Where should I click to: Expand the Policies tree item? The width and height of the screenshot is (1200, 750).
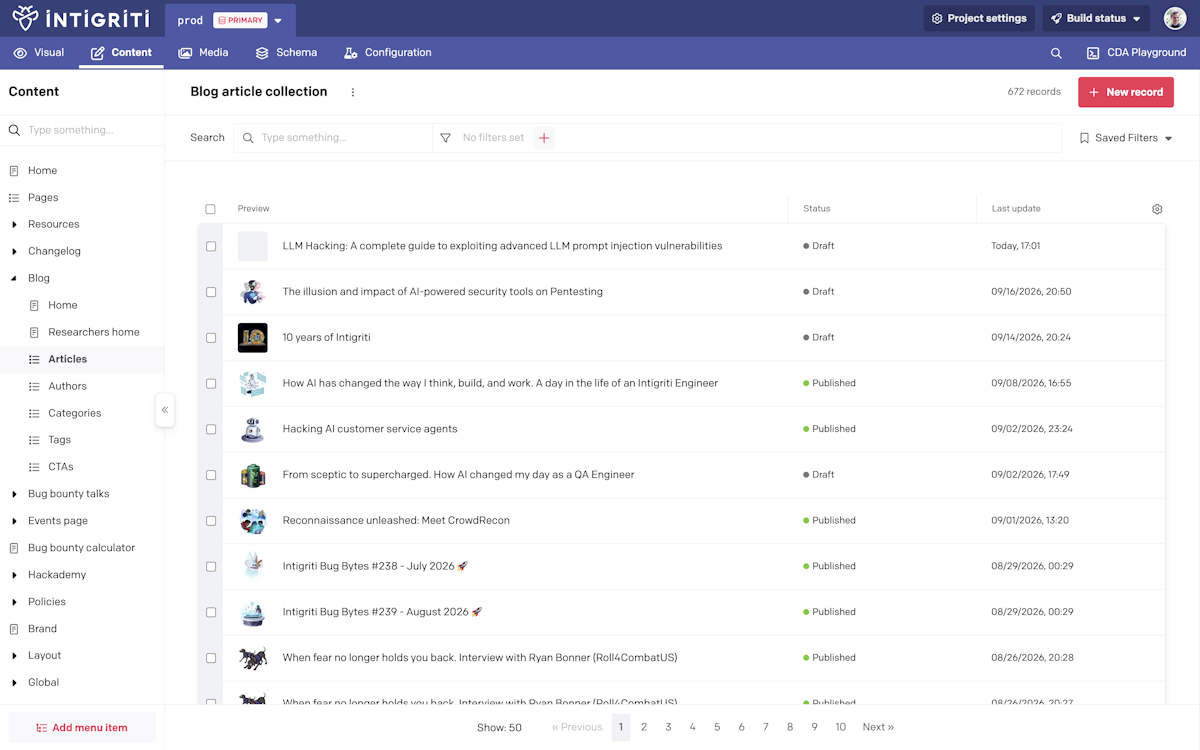(14, 602)
